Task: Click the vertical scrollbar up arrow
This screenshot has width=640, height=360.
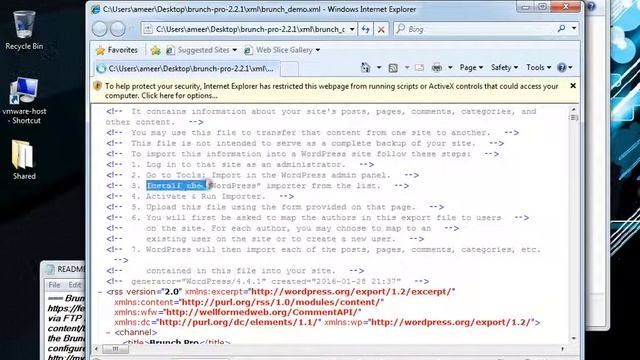Action: tap(573, 110)
